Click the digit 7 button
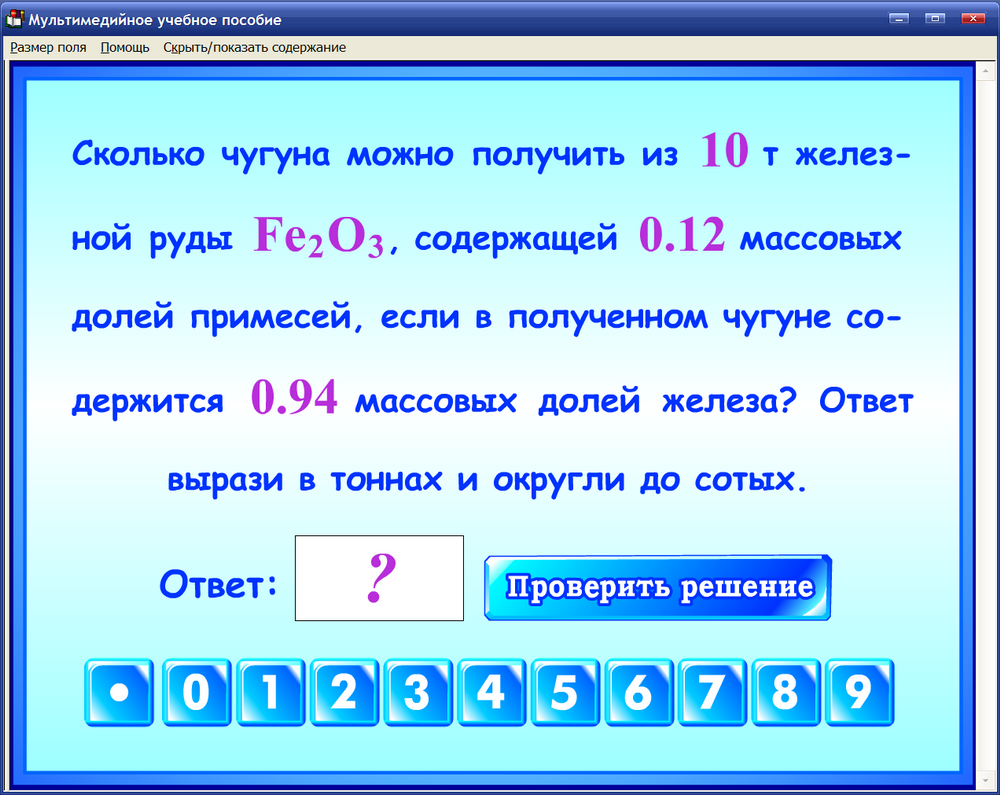The image size is (1000, 795). coord(712,692)
